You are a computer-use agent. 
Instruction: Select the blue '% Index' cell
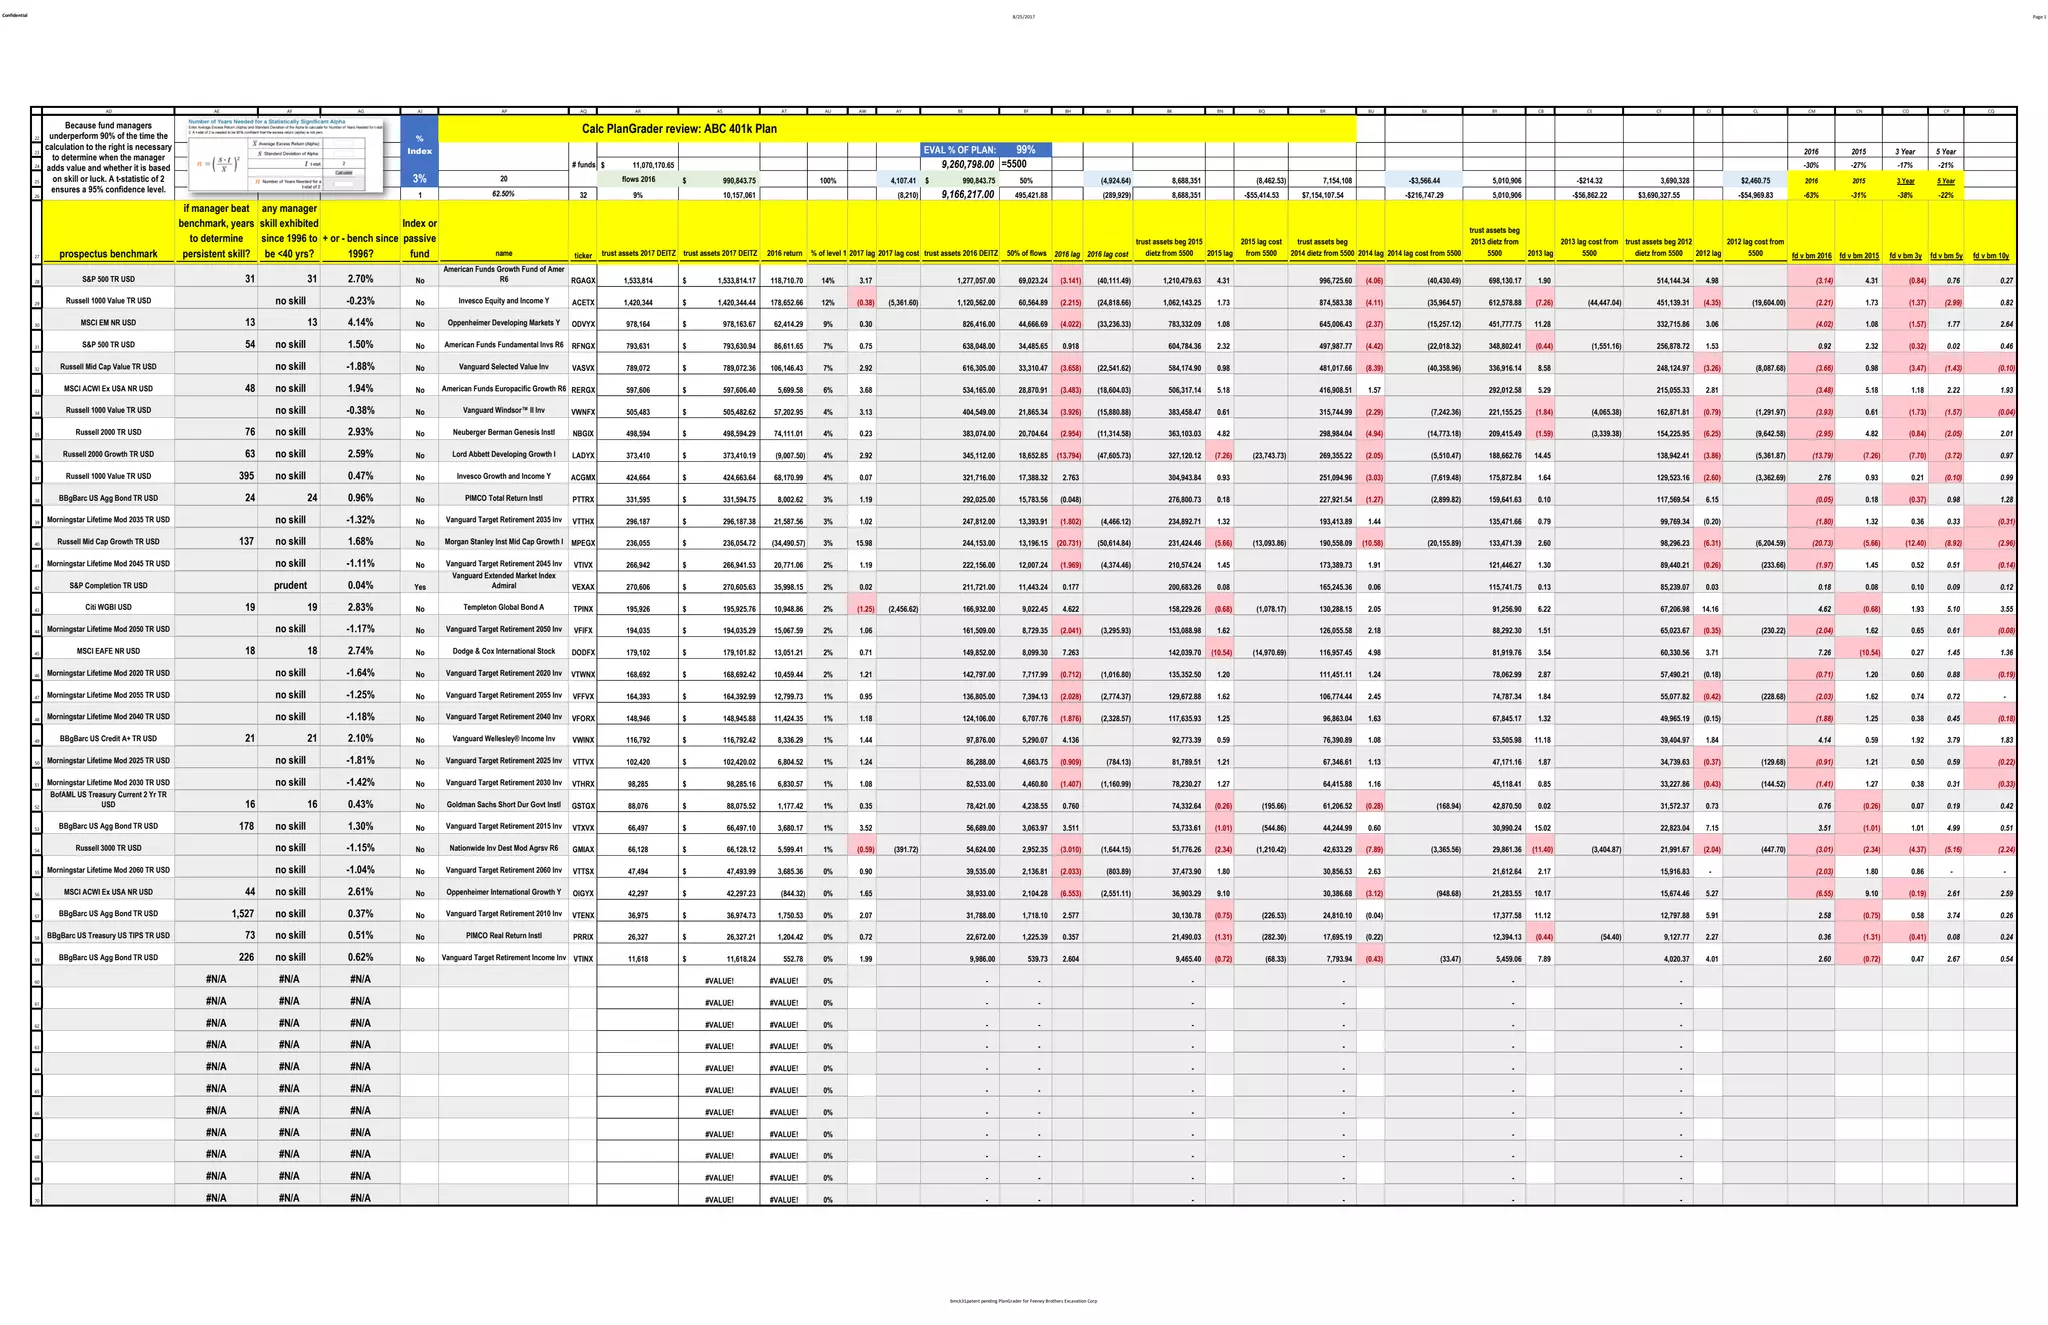[419, 145]
